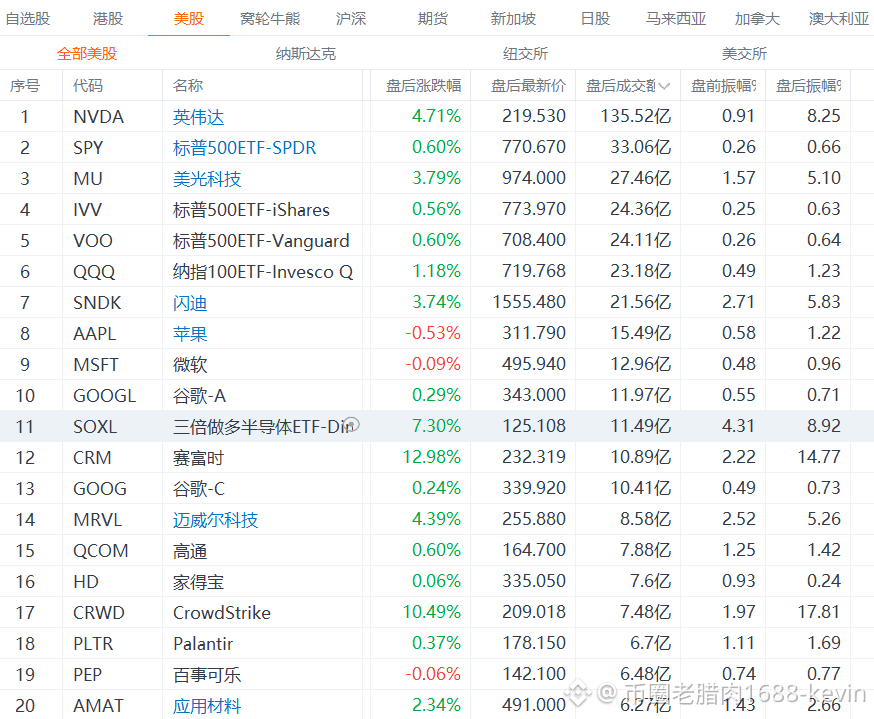Select the 全部美股 sub-tab
This screenshot has width=874, height=719.
pos(87,54)
